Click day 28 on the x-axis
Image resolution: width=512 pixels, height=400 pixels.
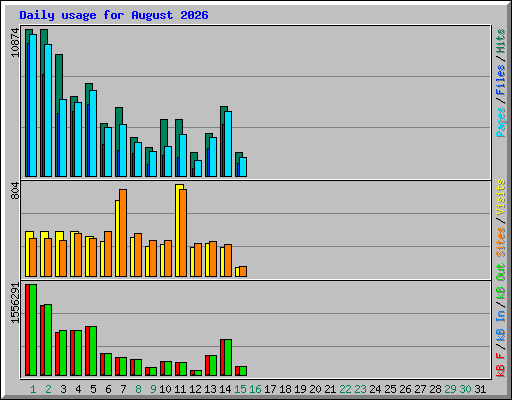(435, 389)
